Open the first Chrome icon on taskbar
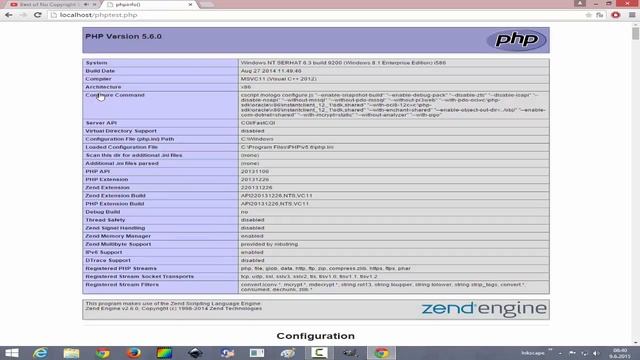The image size is (640, 360). coord(102,353)
